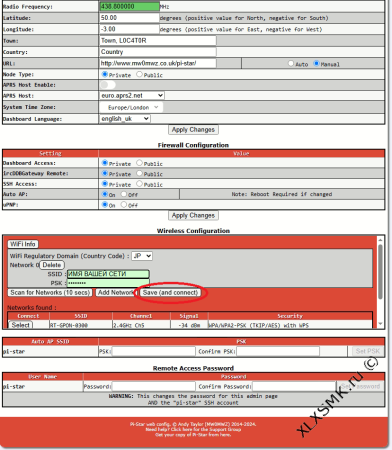Open WiFi country code dropdown
Image resolution: width=392 pixels, height=450 pixels.
tap(142, 256)
